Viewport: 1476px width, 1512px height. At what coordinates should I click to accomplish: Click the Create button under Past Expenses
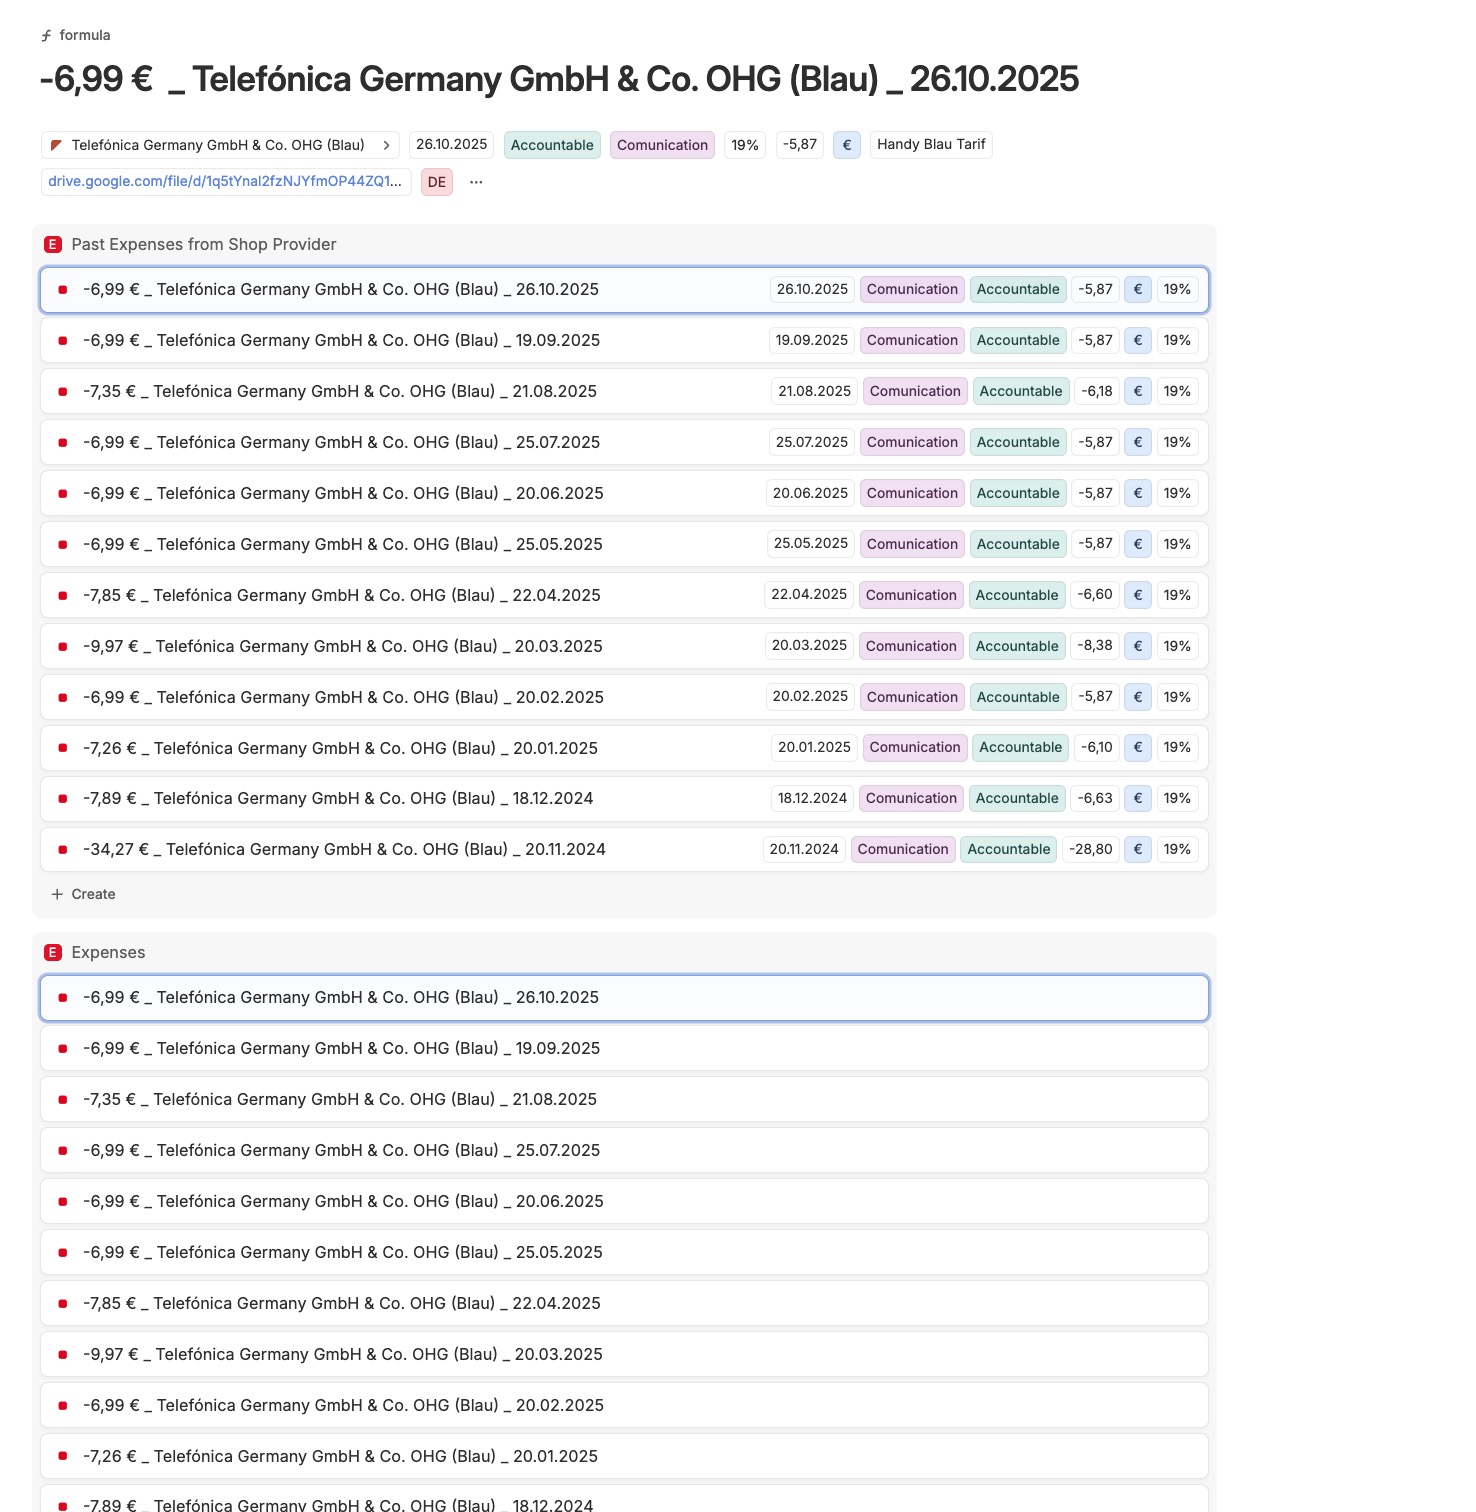point(84,894)
